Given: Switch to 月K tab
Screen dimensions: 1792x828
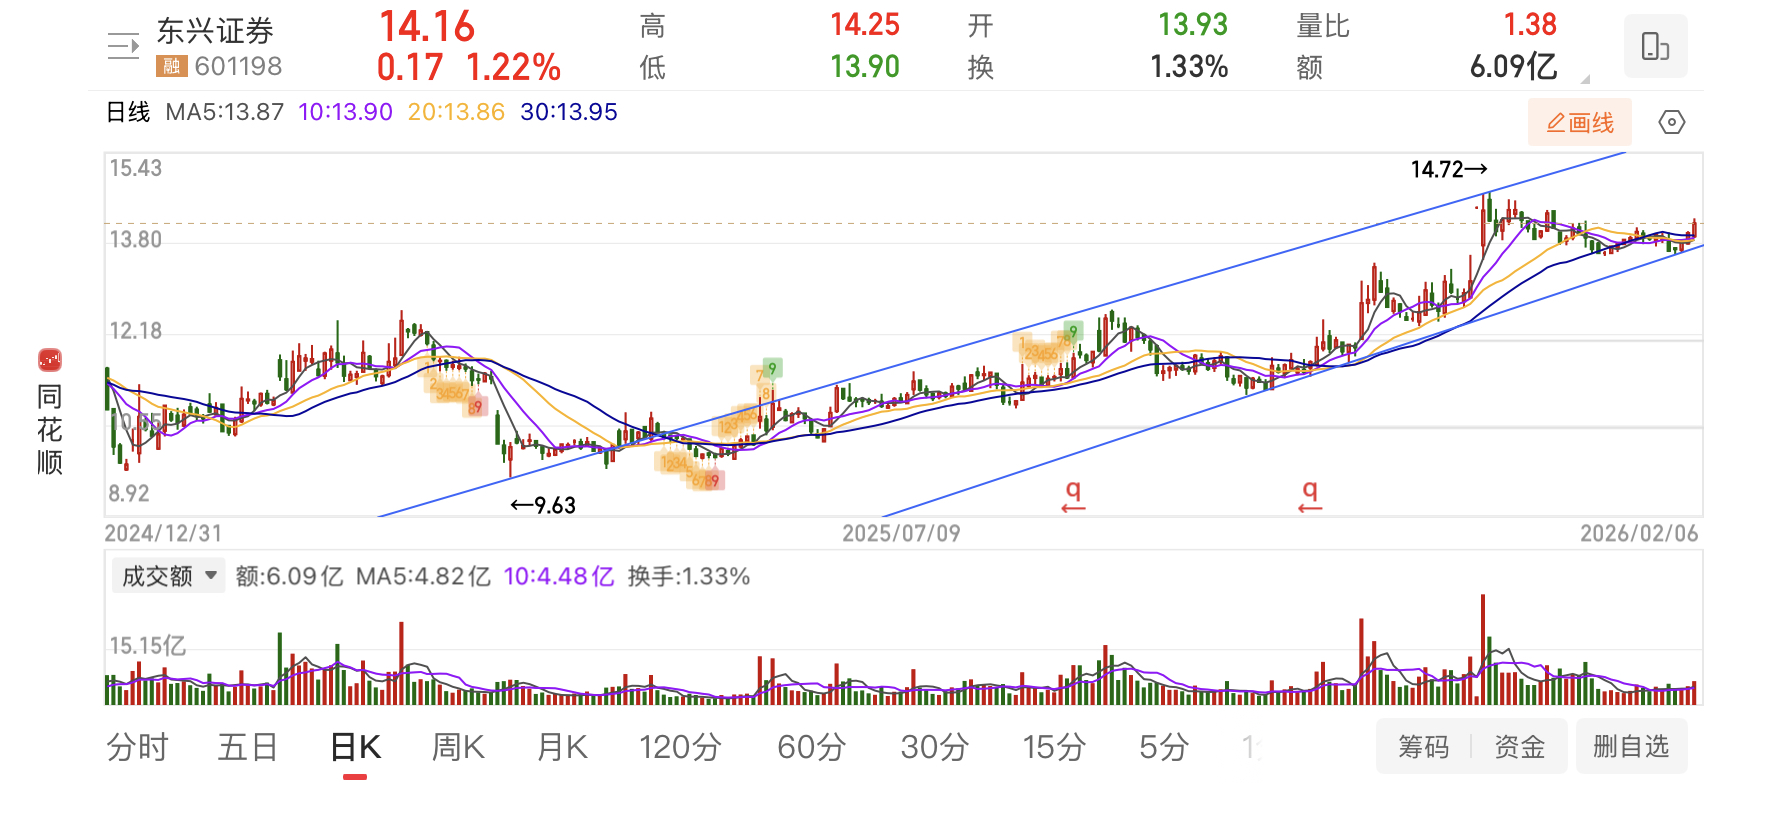Looking at the screenshot, I should click(x=562, y=747).
